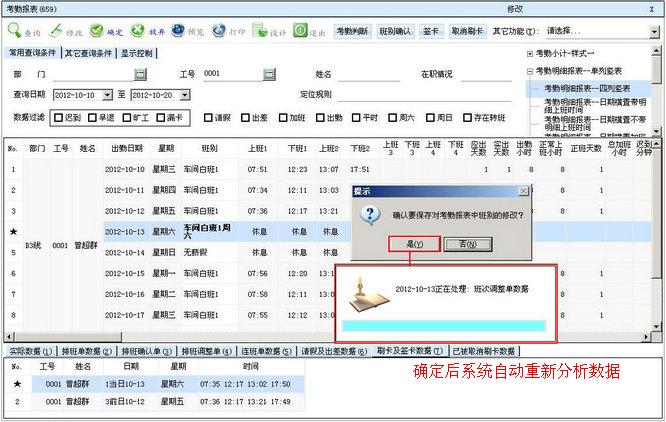
Task: Select the 刷卡及签卡数据 (7) tab
Action: (410, 351)
